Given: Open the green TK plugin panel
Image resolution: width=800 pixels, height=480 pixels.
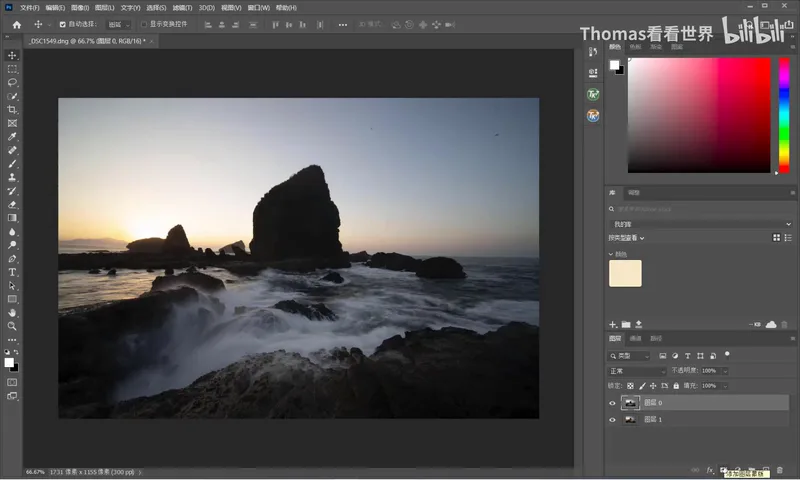Looking at the screenshot, I should (x=593, y=94).
